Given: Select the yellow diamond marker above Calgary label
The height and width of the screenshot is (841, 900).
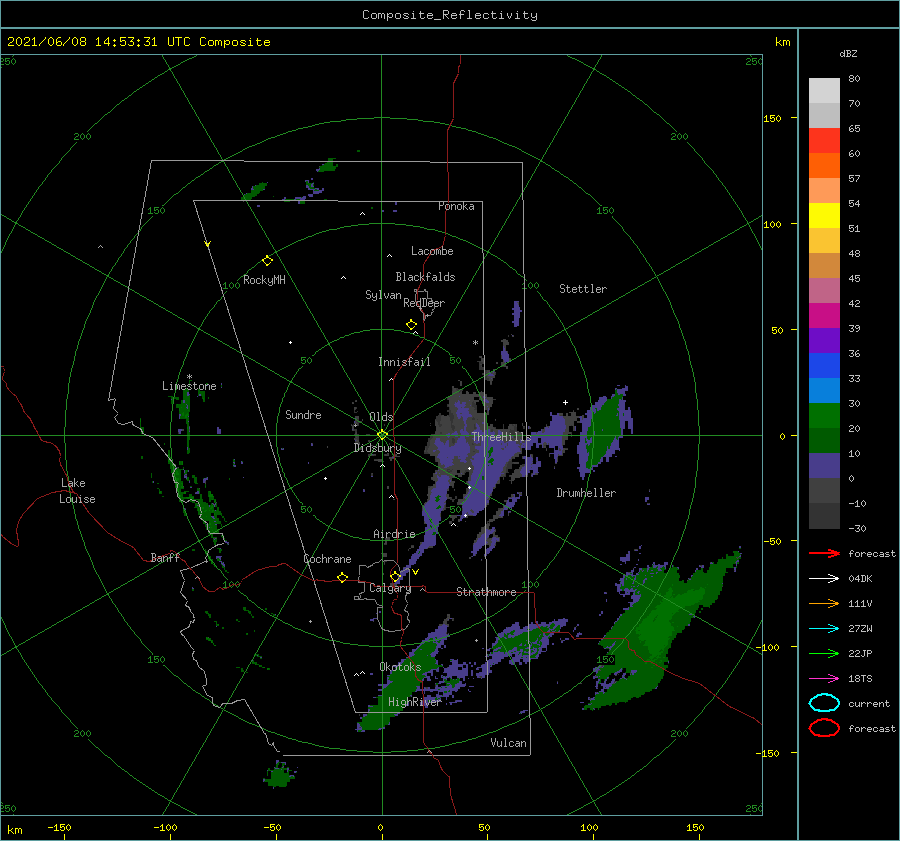Looking at the screenshot, I should click(395, 576).
